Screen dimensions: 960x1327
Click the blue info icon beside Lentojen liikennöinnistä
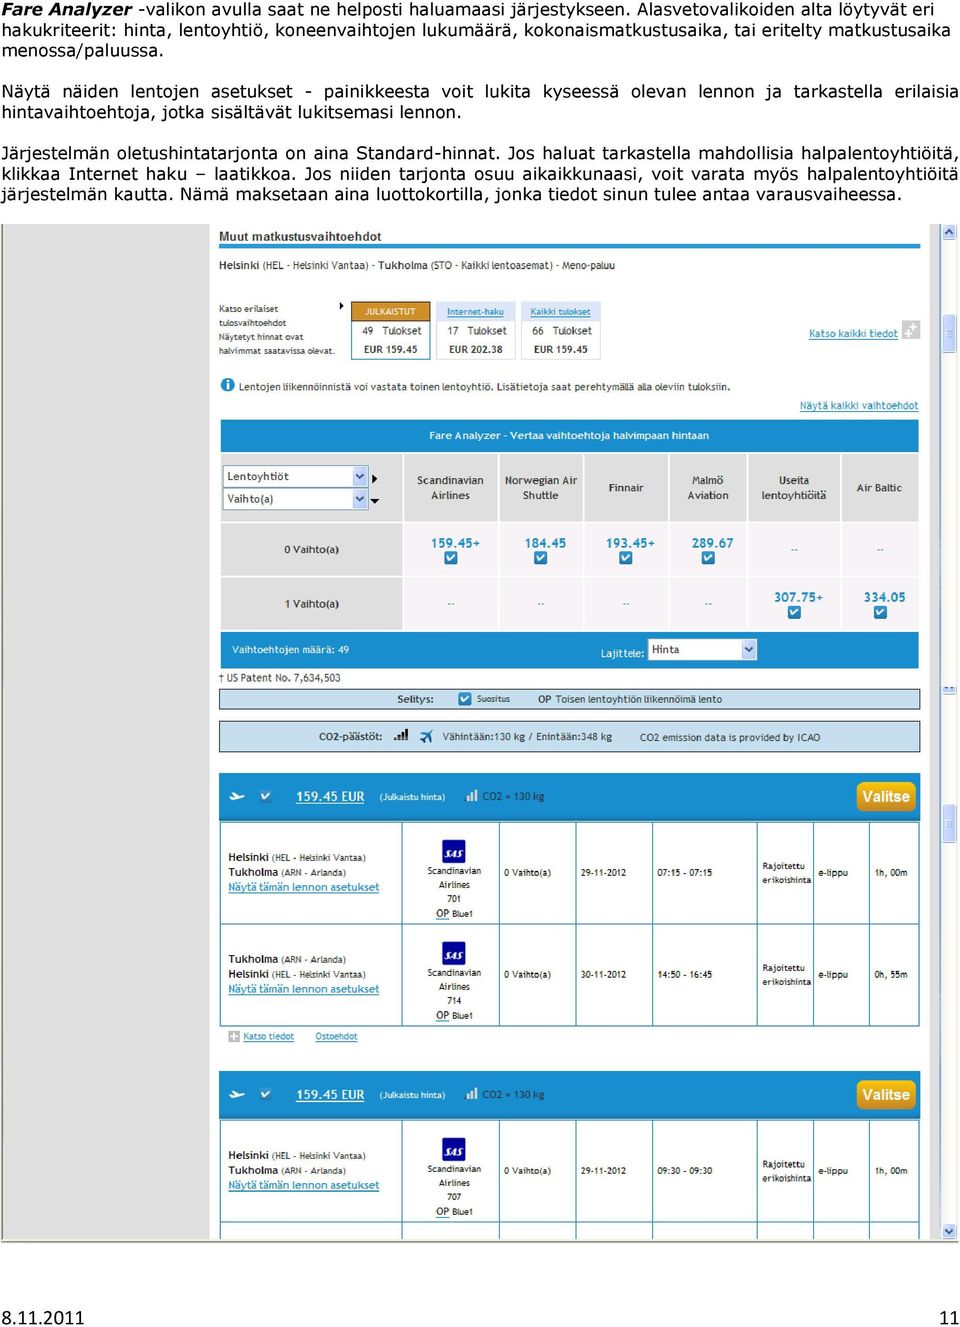(x=227, y=385)
